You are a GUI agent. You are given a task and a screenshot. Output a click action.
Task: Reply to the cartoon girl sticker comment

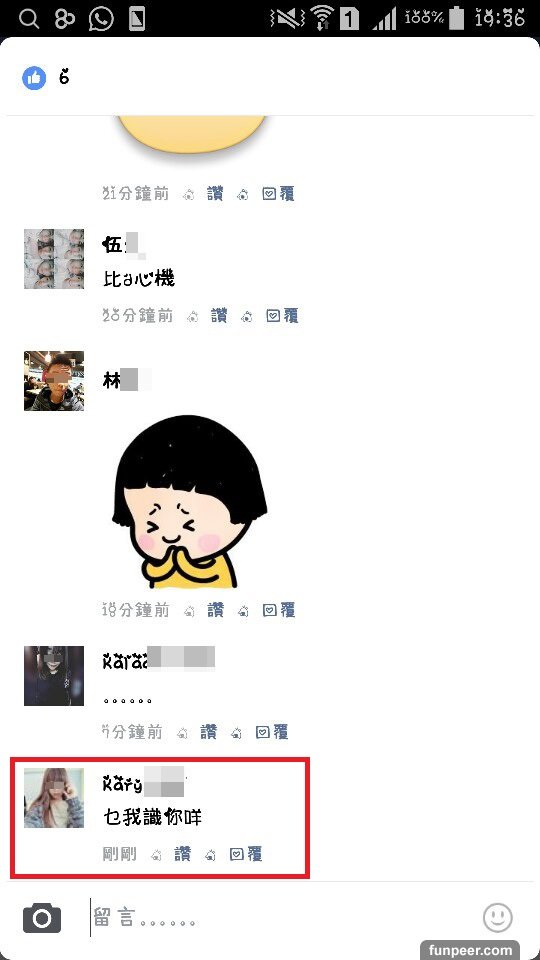click(279, 610)
